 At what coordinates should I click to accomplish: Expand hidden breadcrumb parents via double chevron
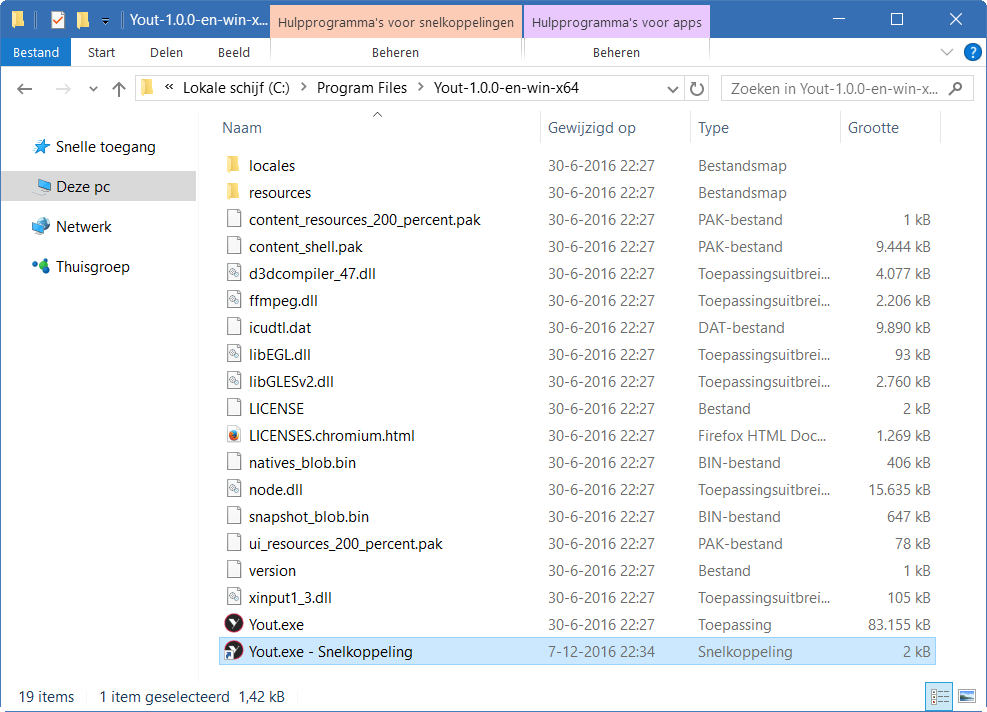coord(169,88)
